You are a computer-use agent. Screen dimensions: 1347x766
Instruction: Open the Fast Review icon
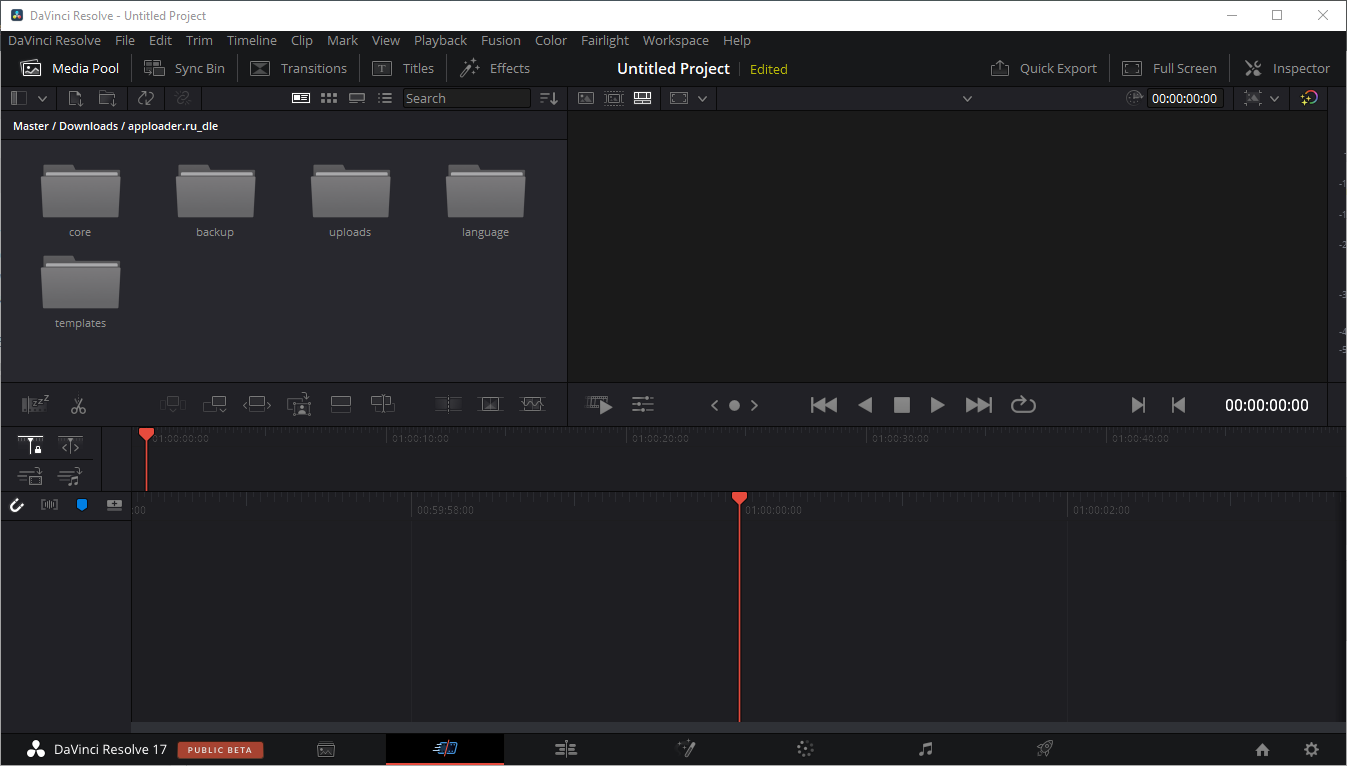pos(599,405)
